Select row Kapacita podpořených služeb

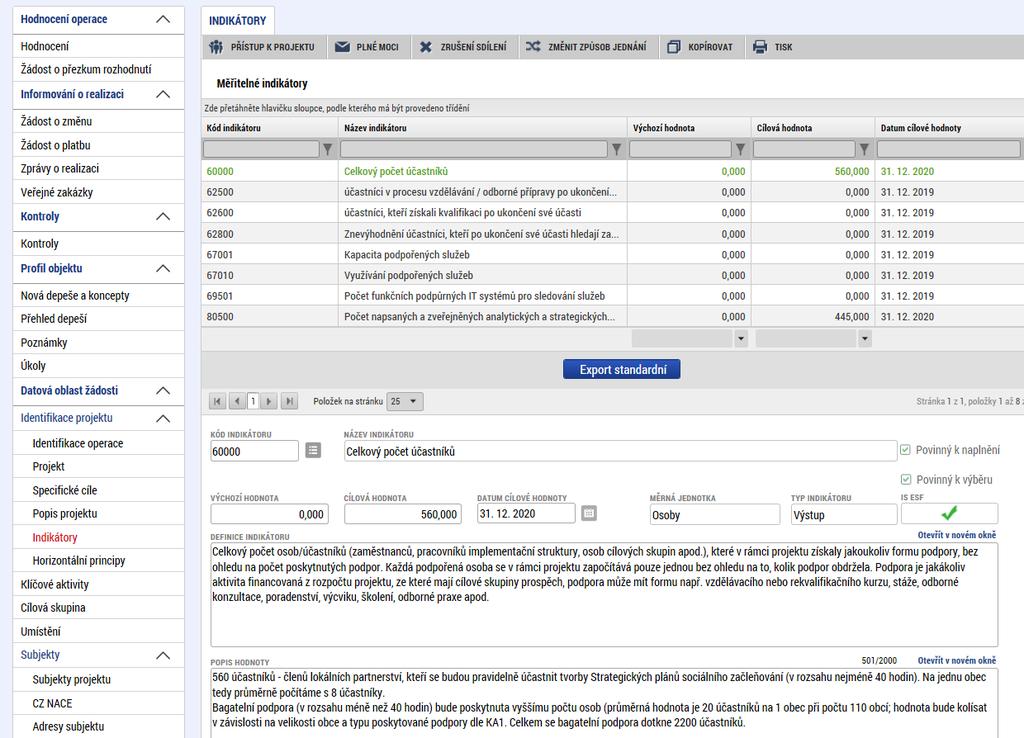(613, 255)
